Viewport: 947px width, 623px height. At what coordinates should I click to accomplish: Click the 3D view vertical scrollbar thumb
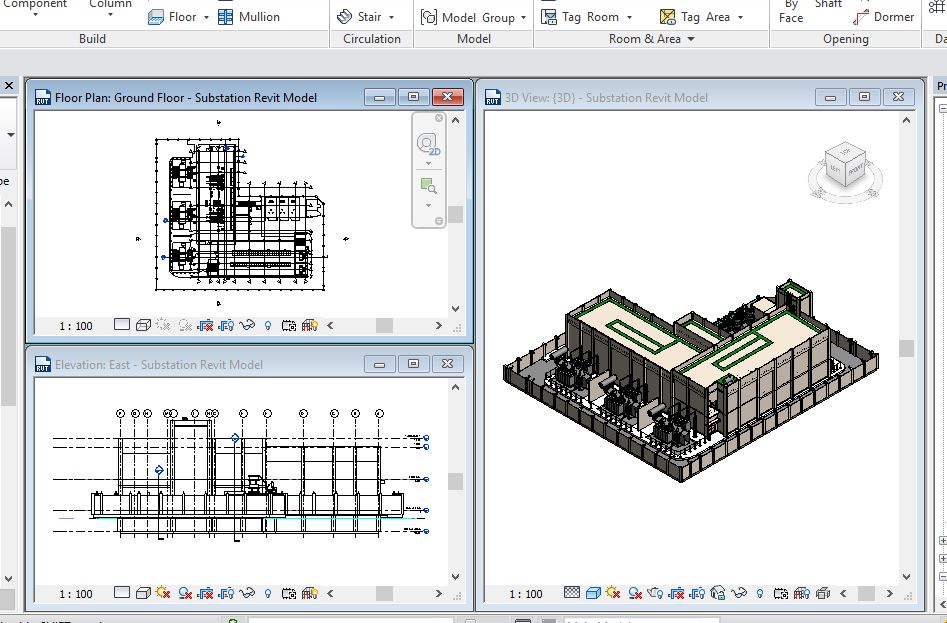click(906, 348)
